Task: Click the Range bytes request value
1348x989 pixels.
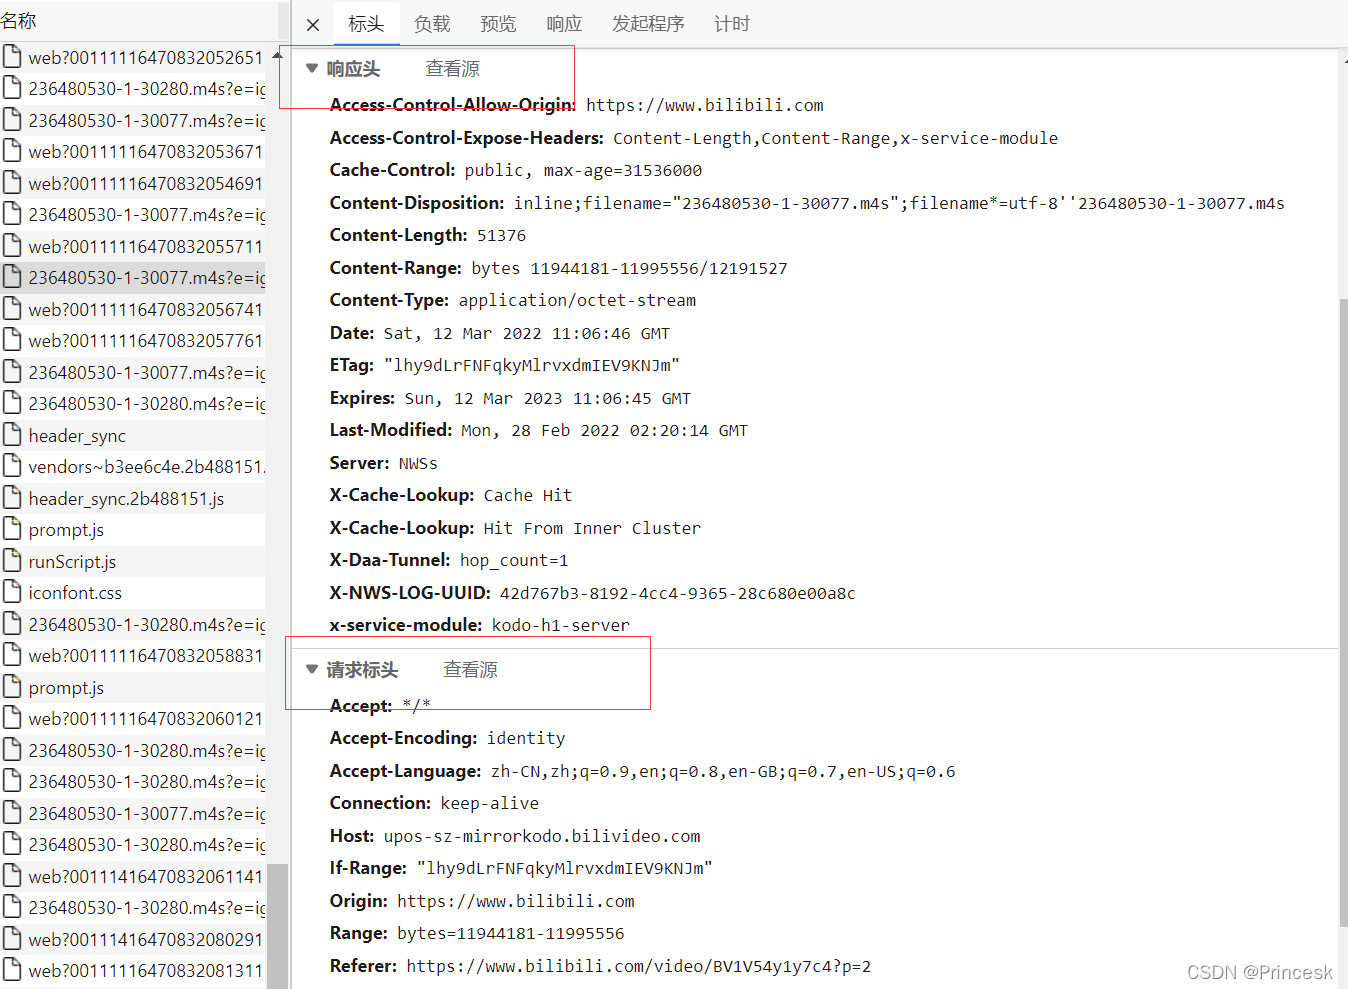Action: click(511, 933)
